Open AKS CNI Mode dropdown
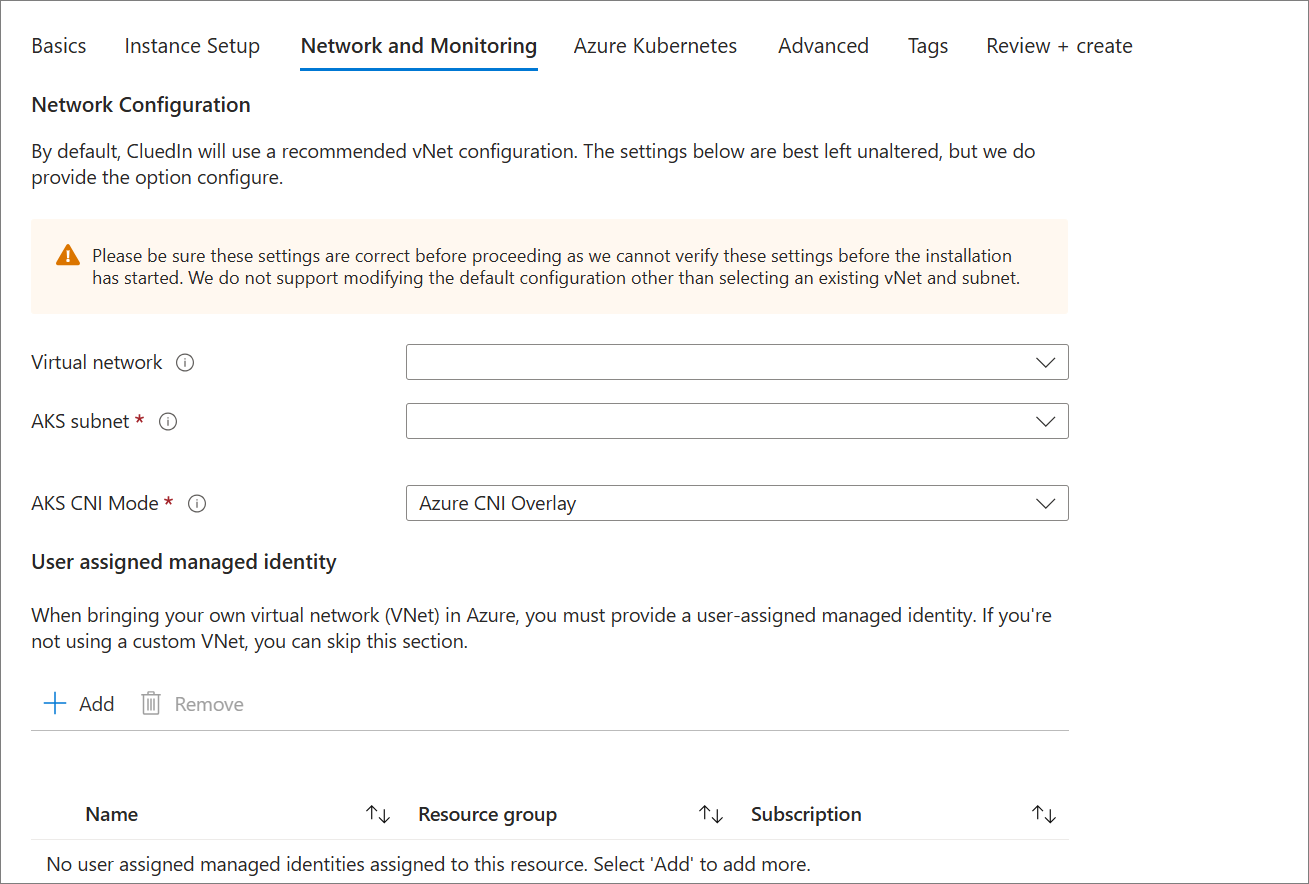1309x884 pixels. point(737,503)
